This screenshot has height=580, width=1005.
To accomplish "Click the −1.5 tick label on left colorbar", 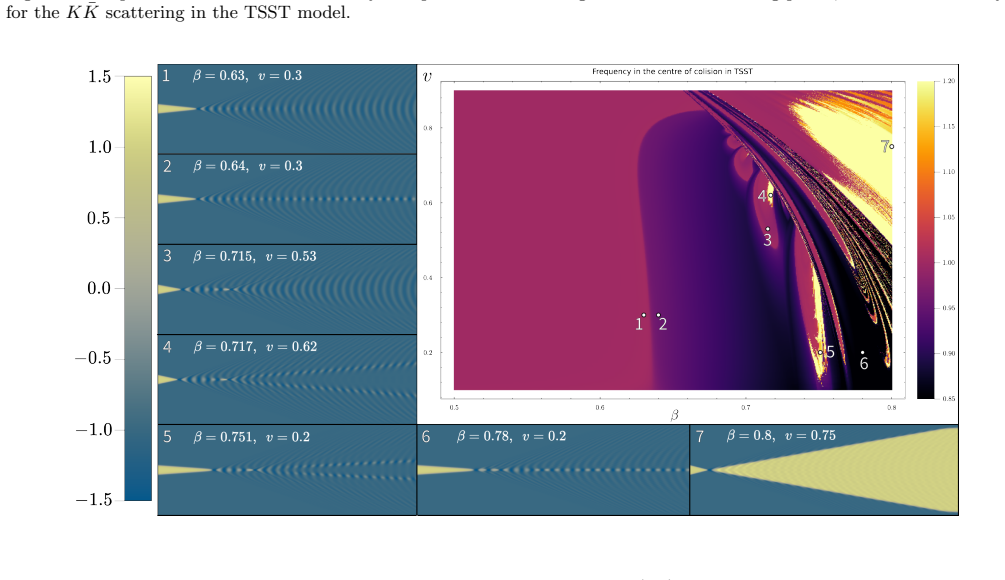I will pyautogui.click(x=94, y=500).
